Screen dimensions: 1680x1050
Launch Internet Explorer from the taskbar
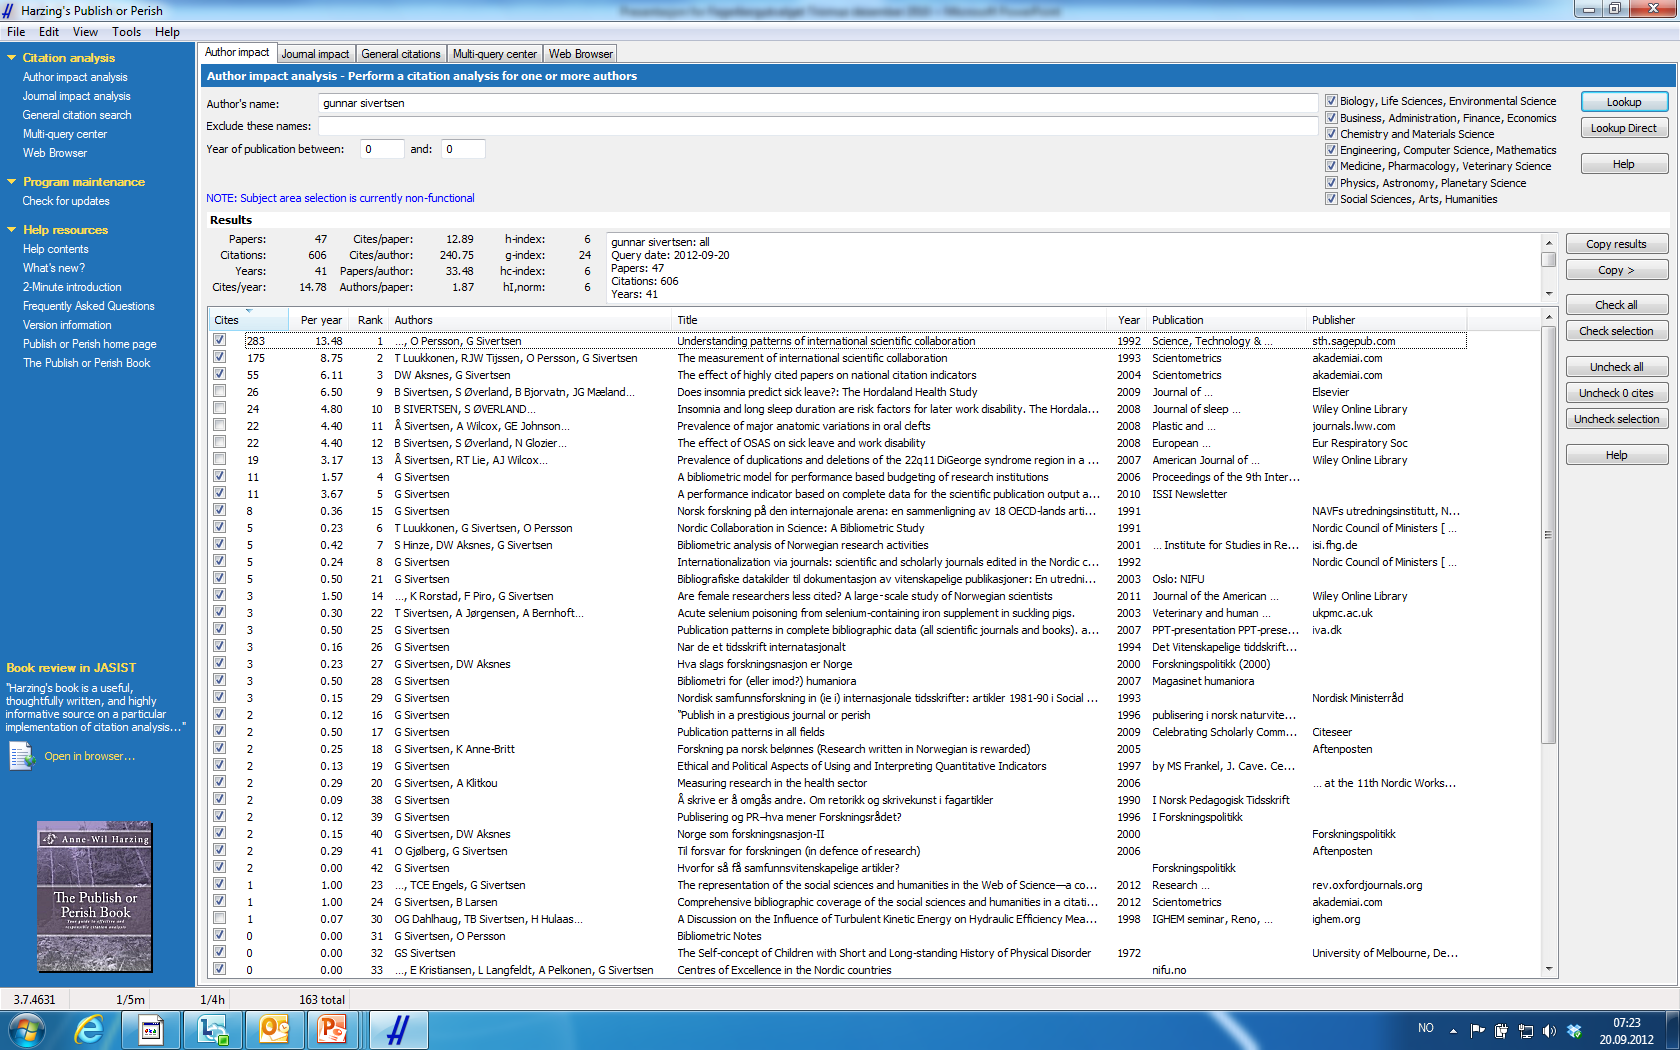click(x=90, y=1030)
